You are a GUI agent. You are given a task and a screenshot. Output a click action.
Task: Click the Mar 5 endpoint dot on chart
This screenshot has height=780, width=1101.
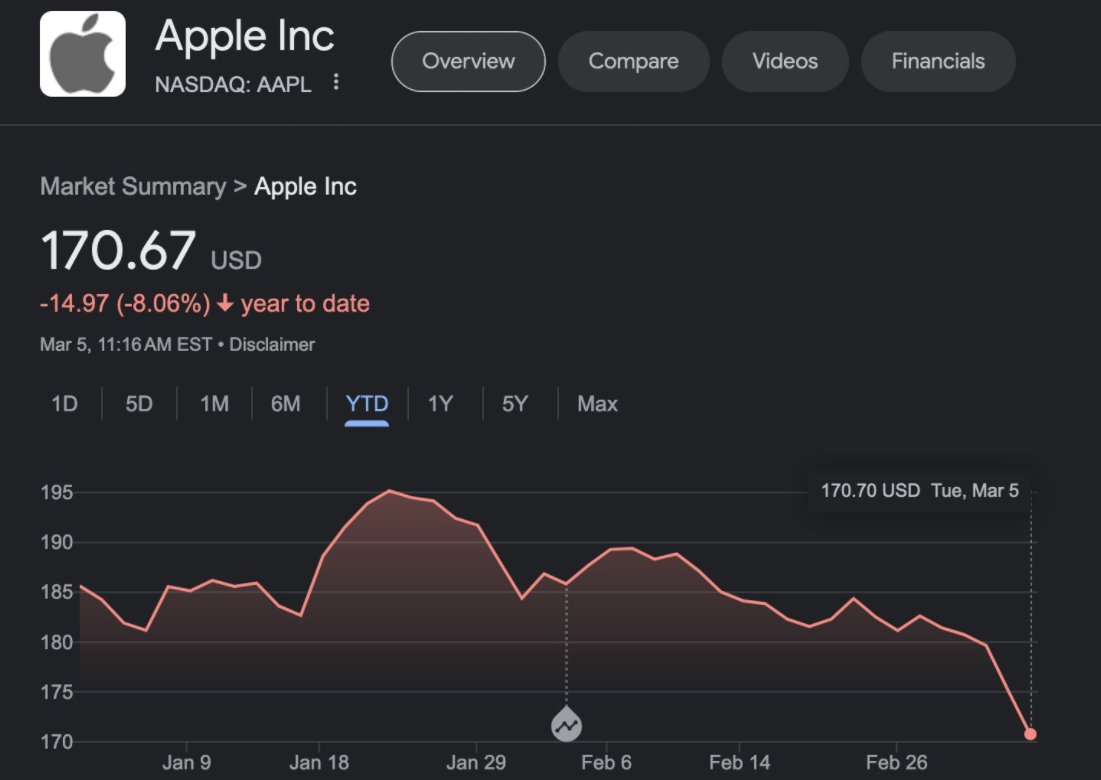(1030, 734)
